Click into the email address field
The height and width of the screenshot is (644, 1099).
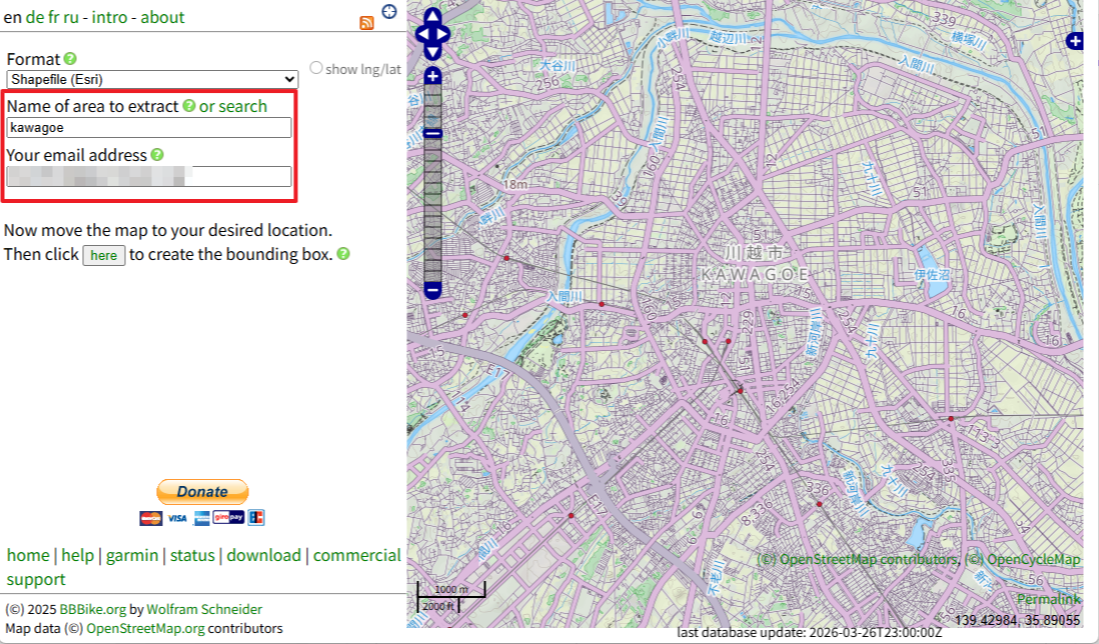click(149, 176)
